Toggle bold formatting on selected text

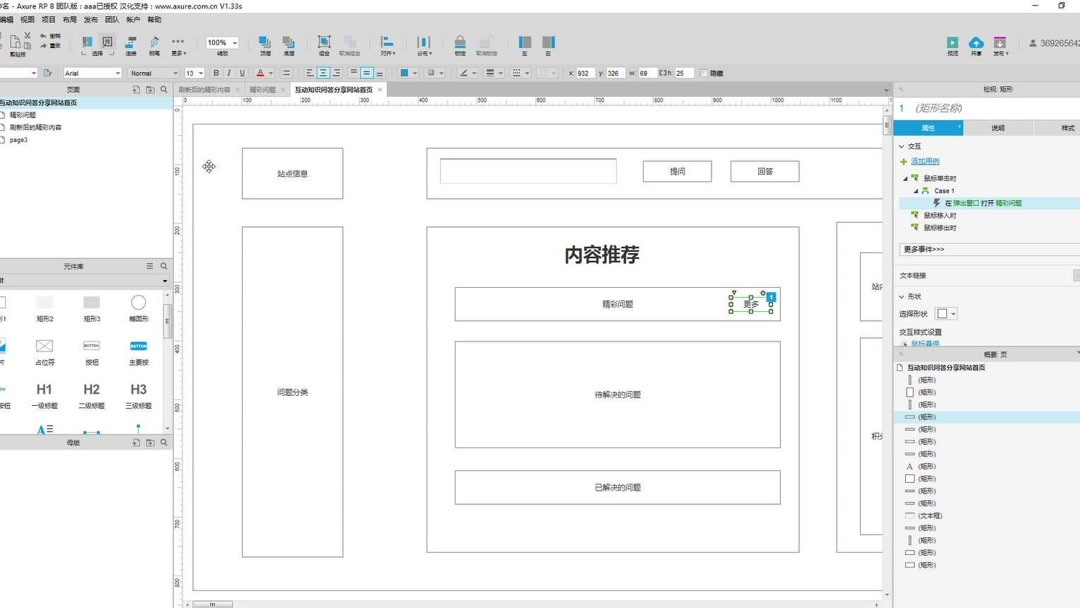point(215,72)
